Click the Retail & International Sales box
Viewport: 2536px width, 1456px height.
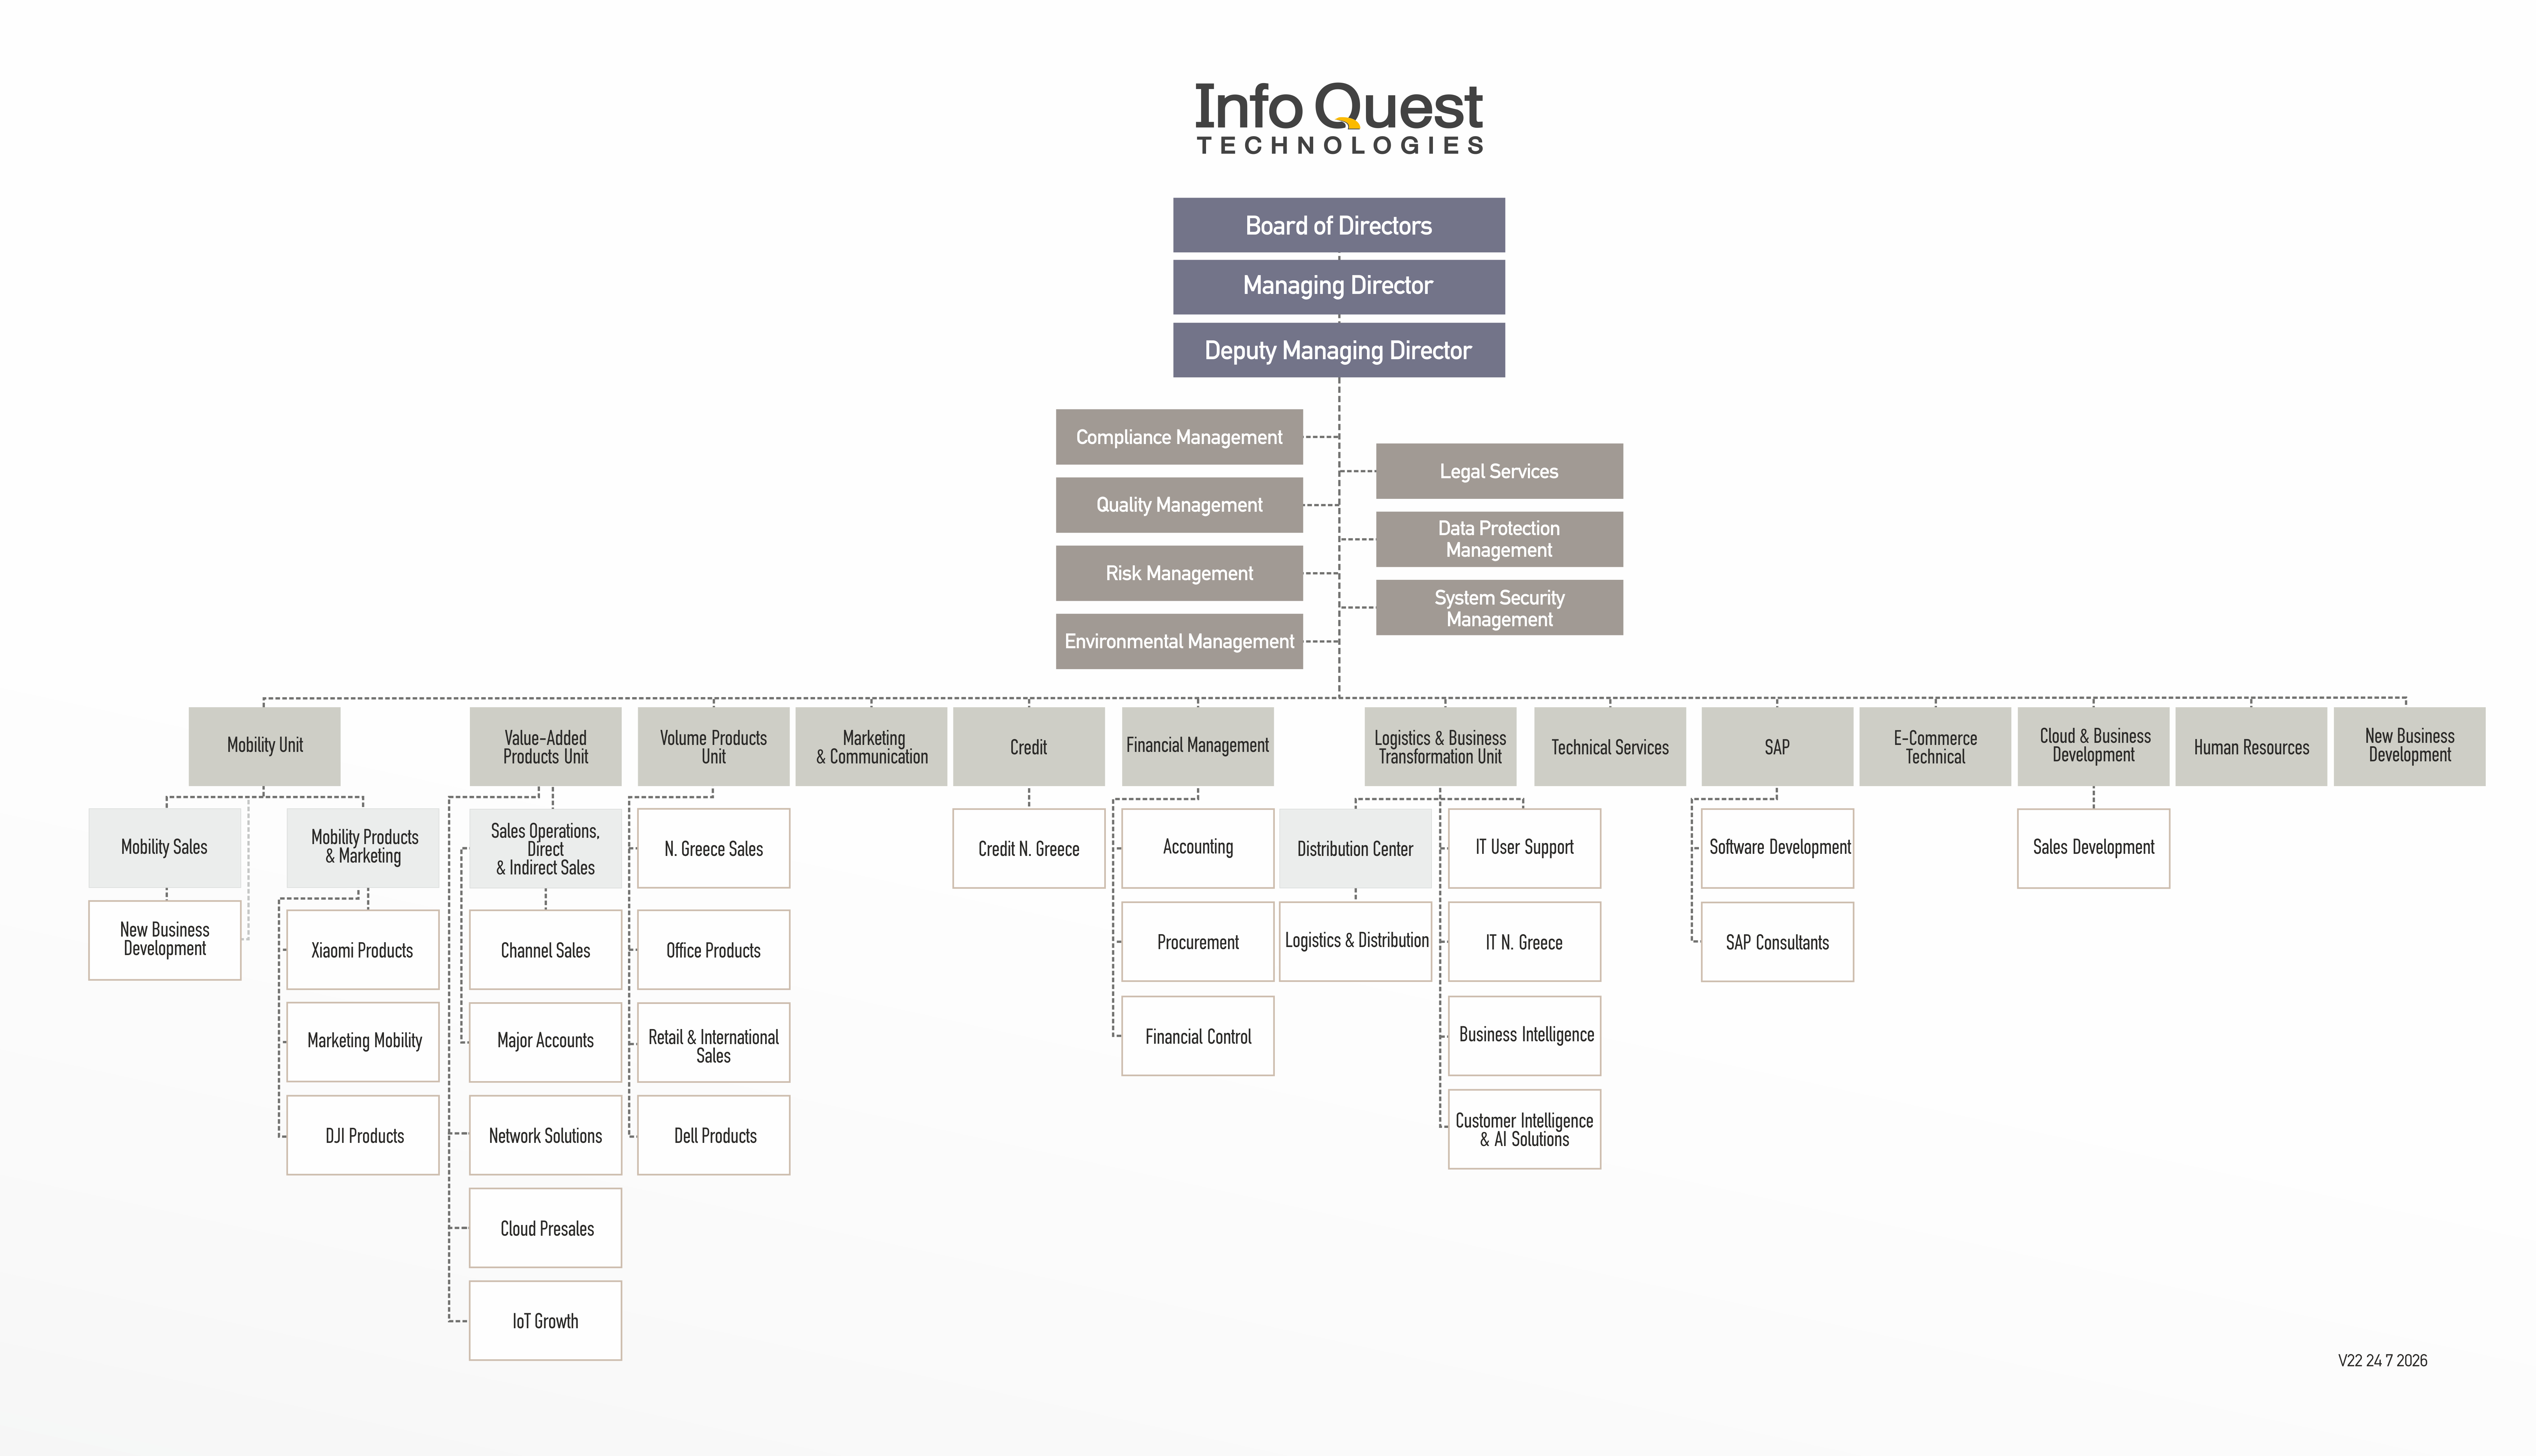[x=713, y=1042]
